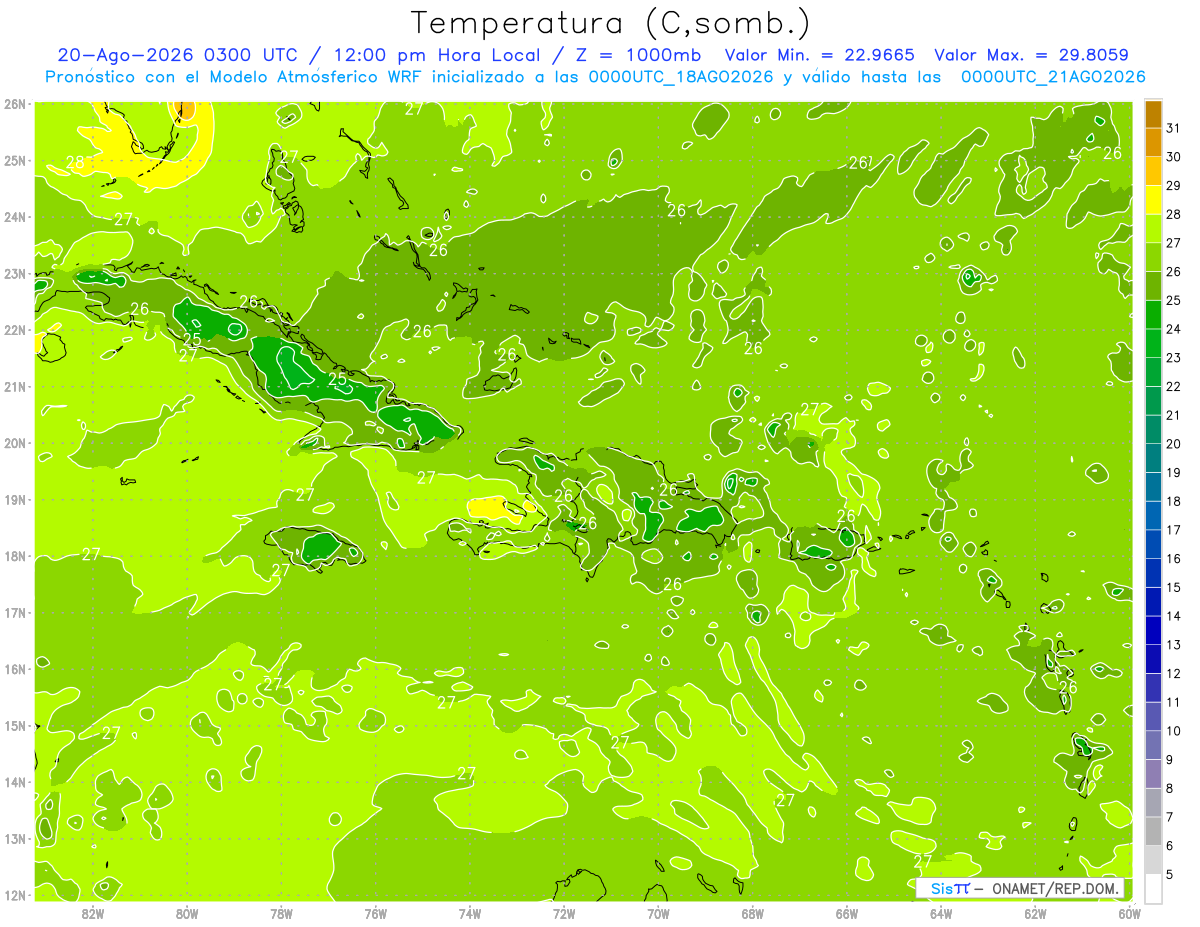The image size is (1200, 927).
Task: Click the '26N' latitude axis label
Action: pyautogui.click(x=14, y=104)
